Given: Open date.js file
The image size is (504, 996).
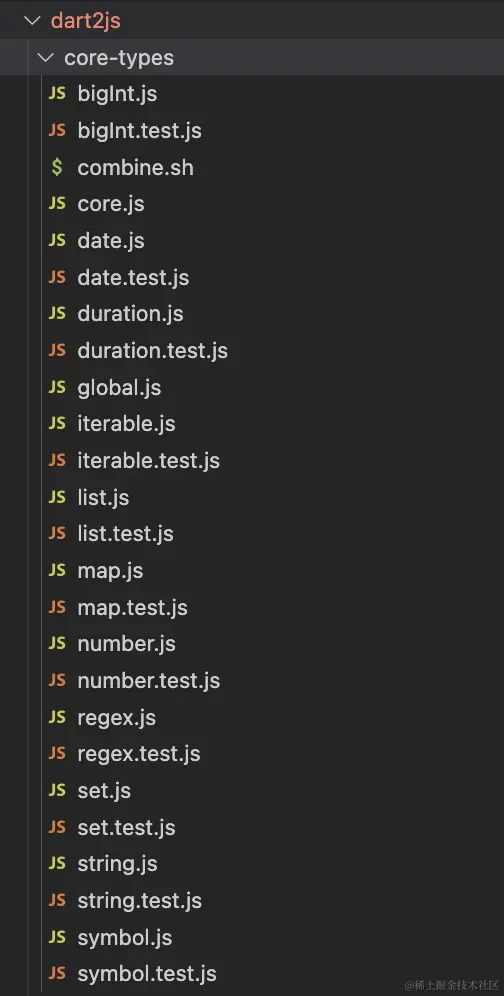Looking at the screenshot, I should [111, 241].
